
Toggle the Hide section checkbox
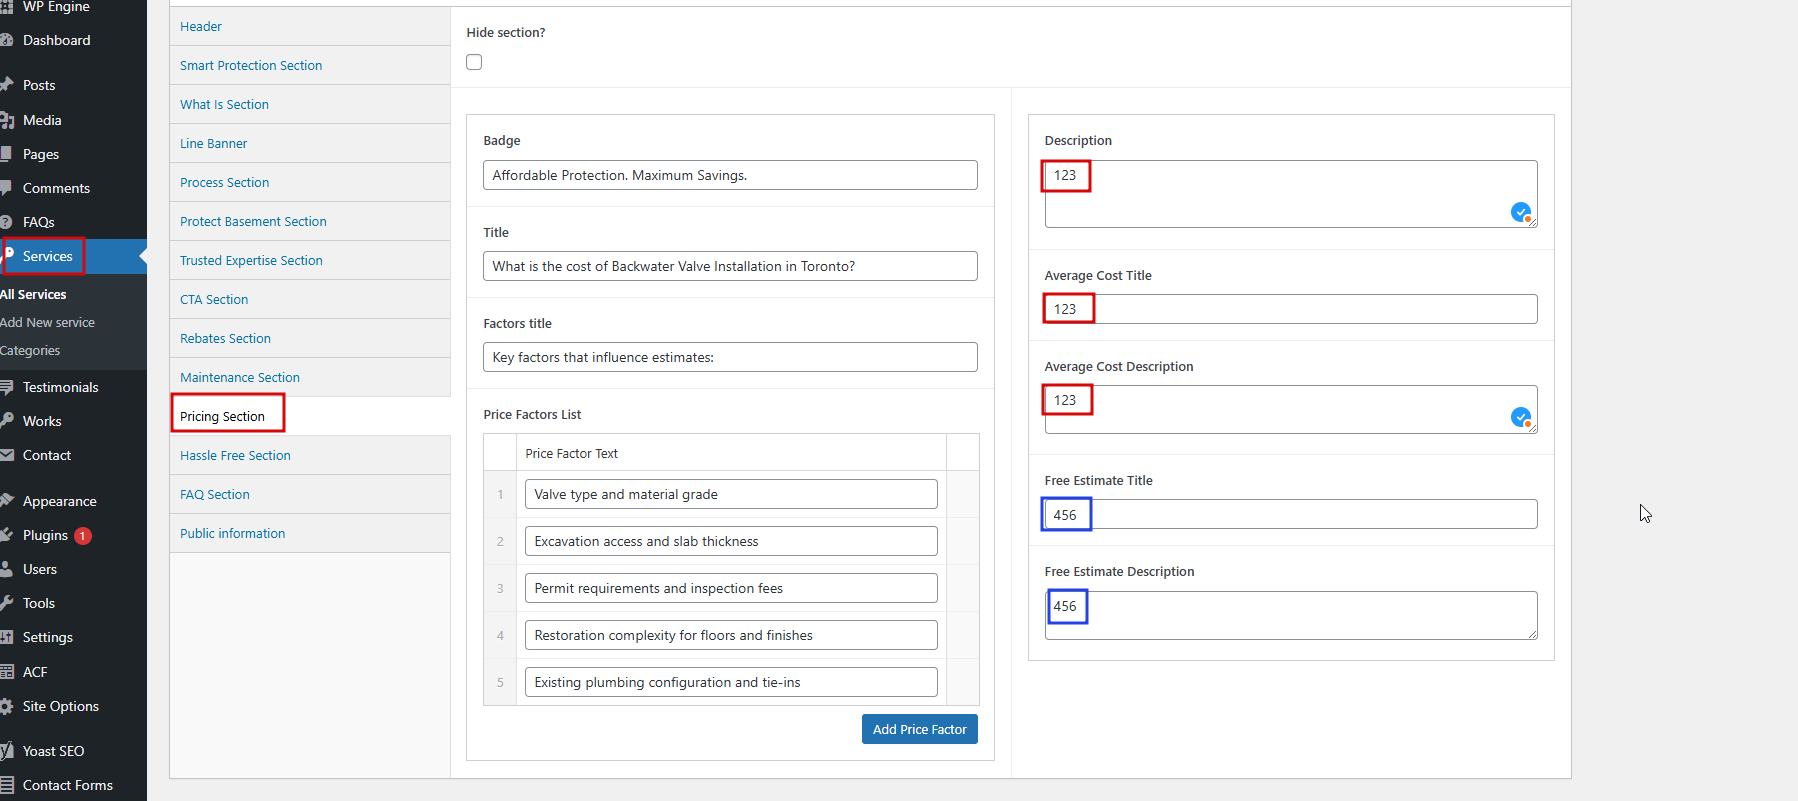(x=474, y=62)
